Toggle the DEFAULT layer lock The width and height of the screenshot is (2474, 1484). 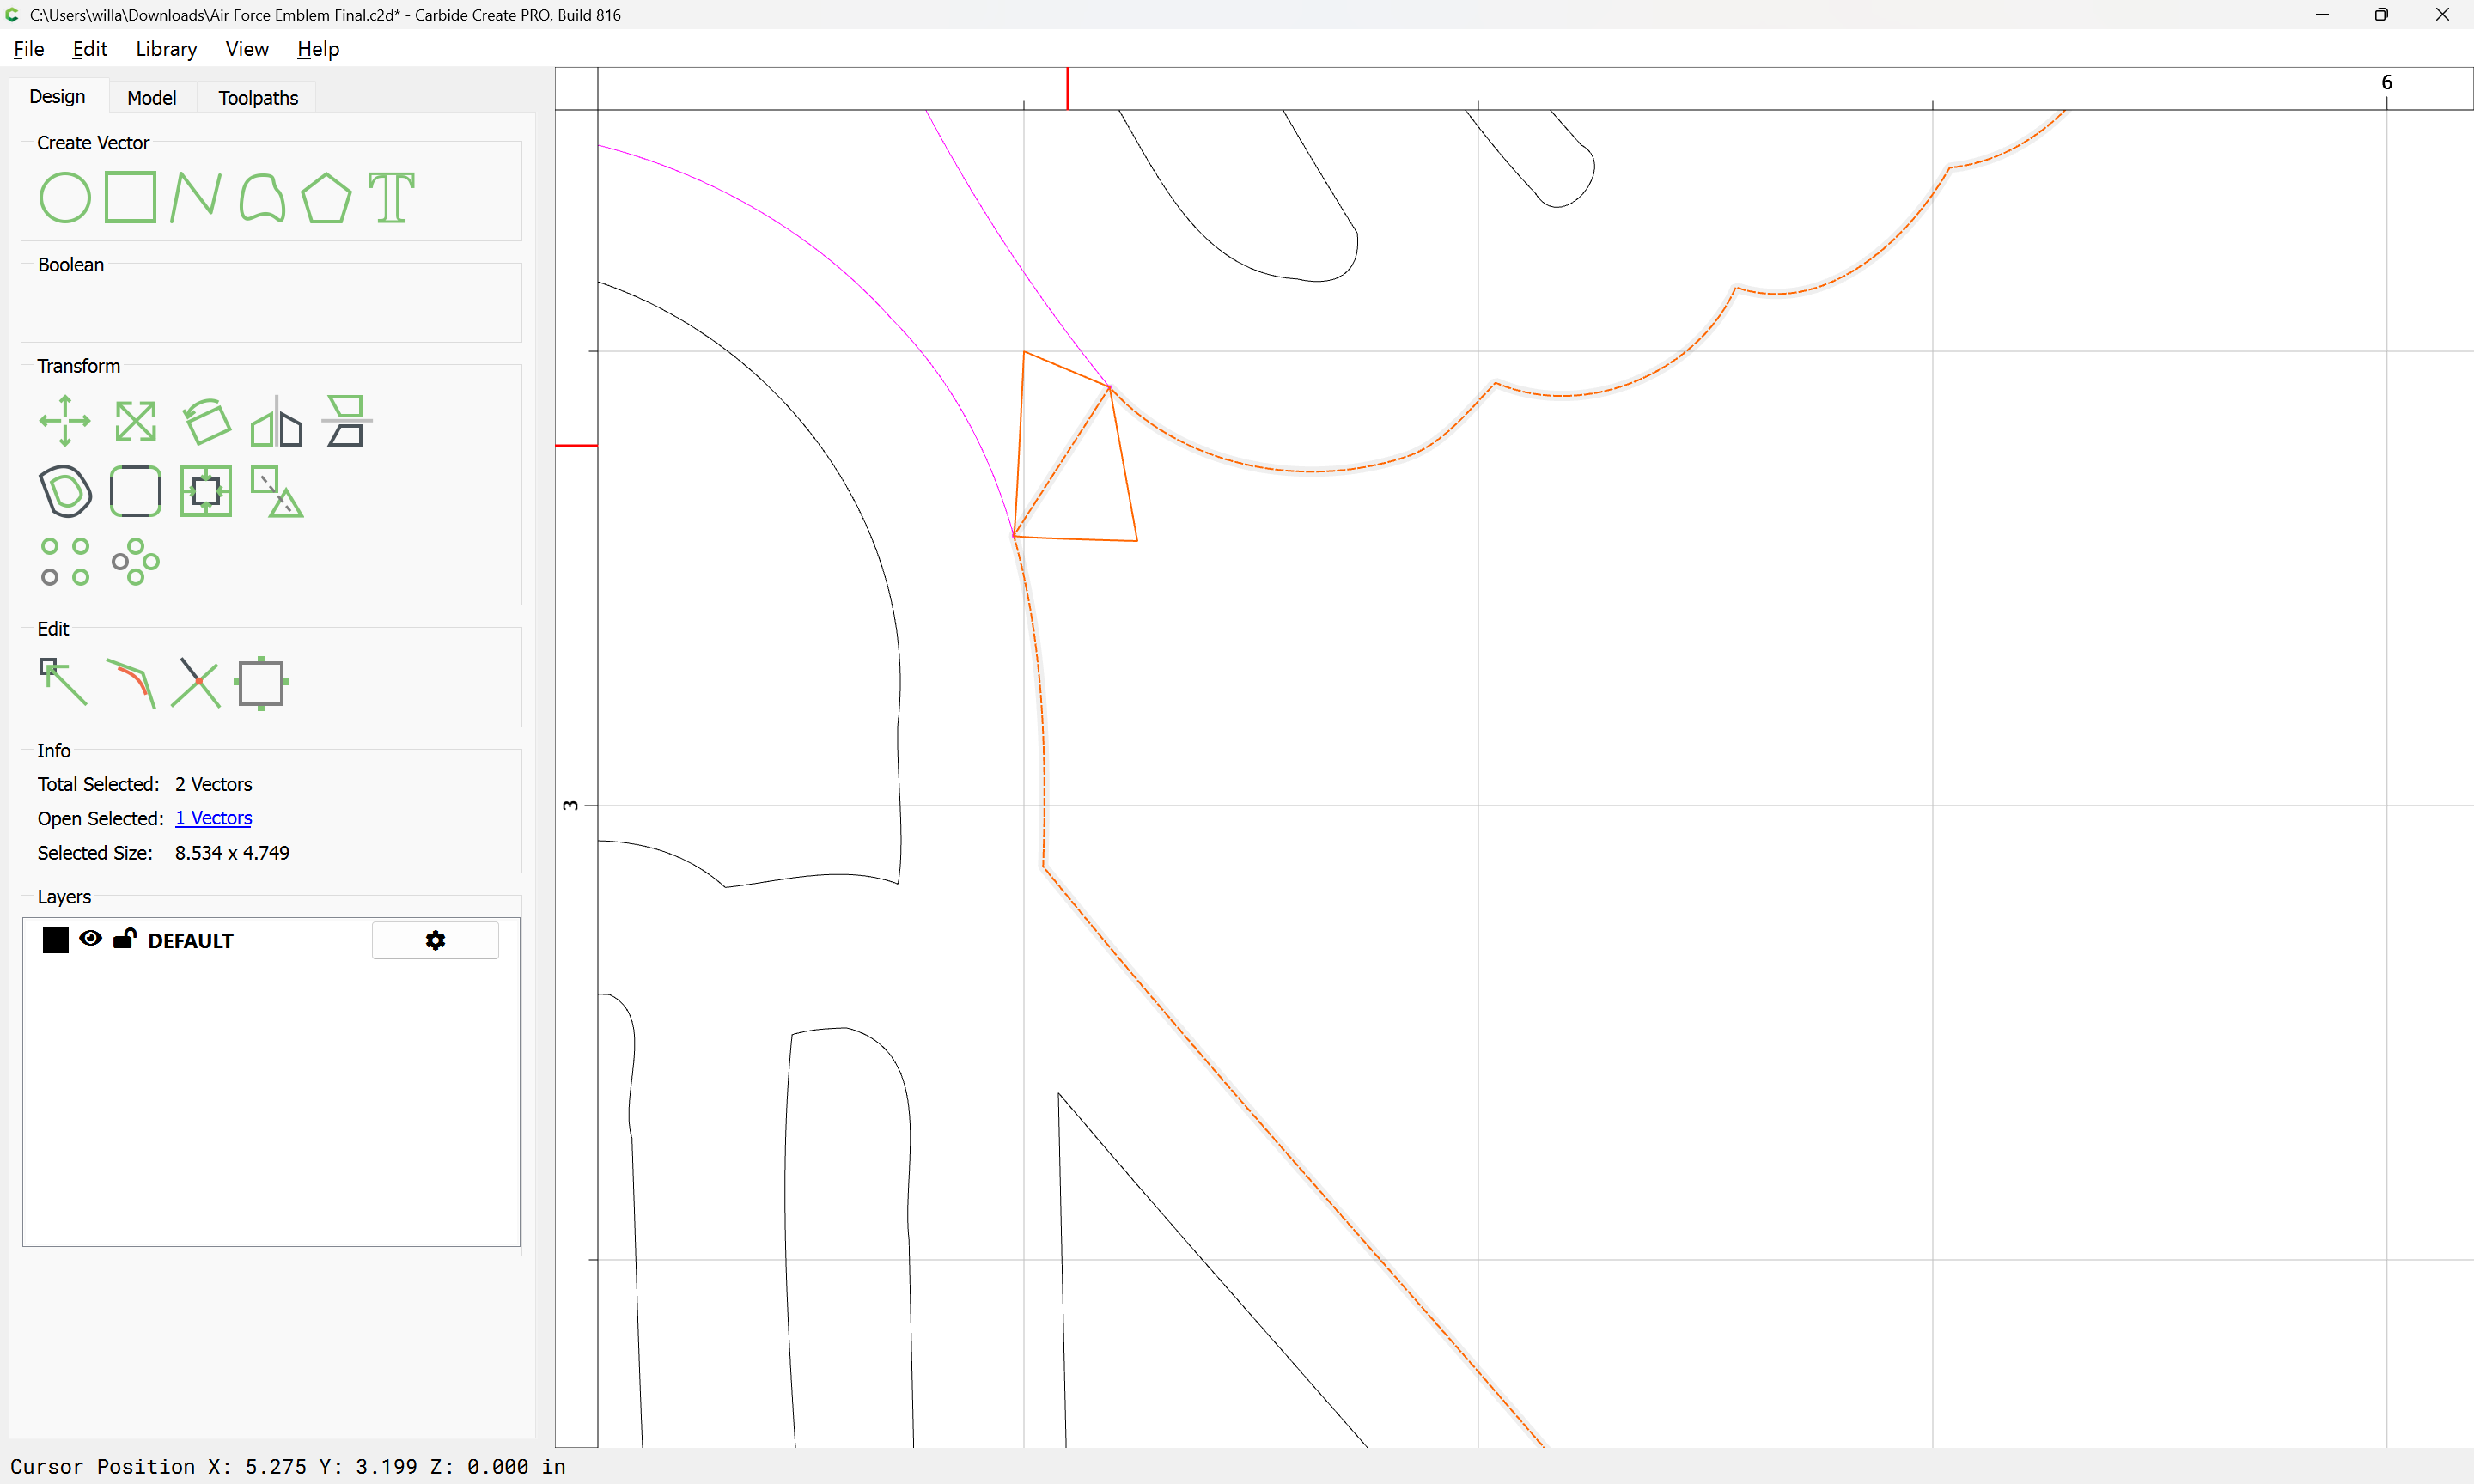coord(124,938)
